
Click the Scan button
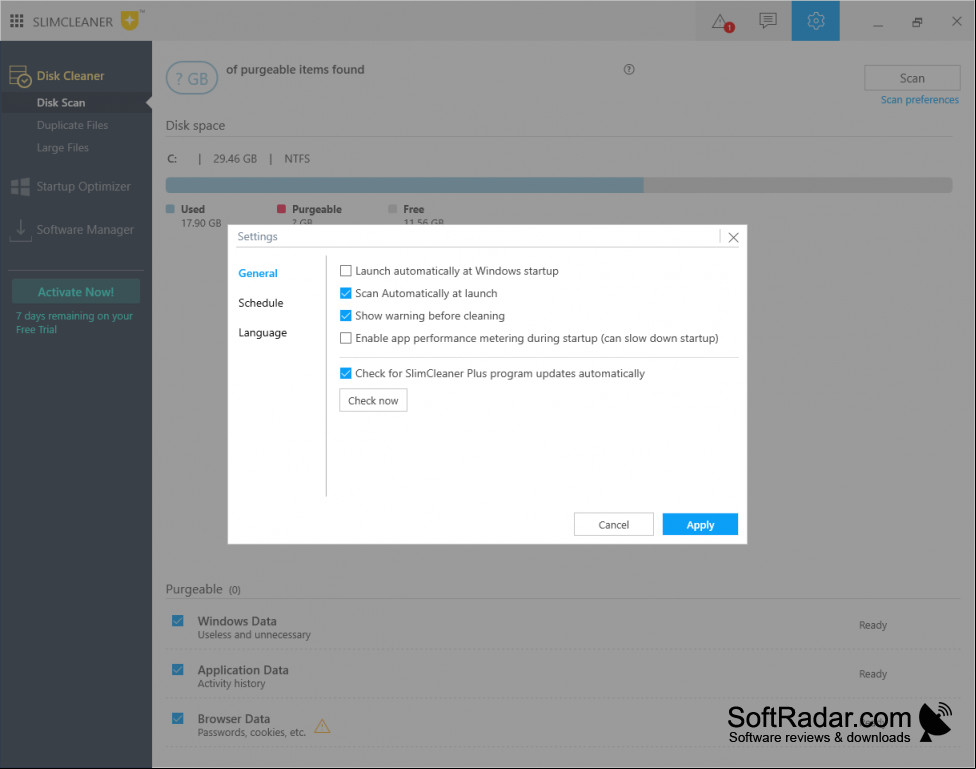pyautogui.click(x=913, y=78)
